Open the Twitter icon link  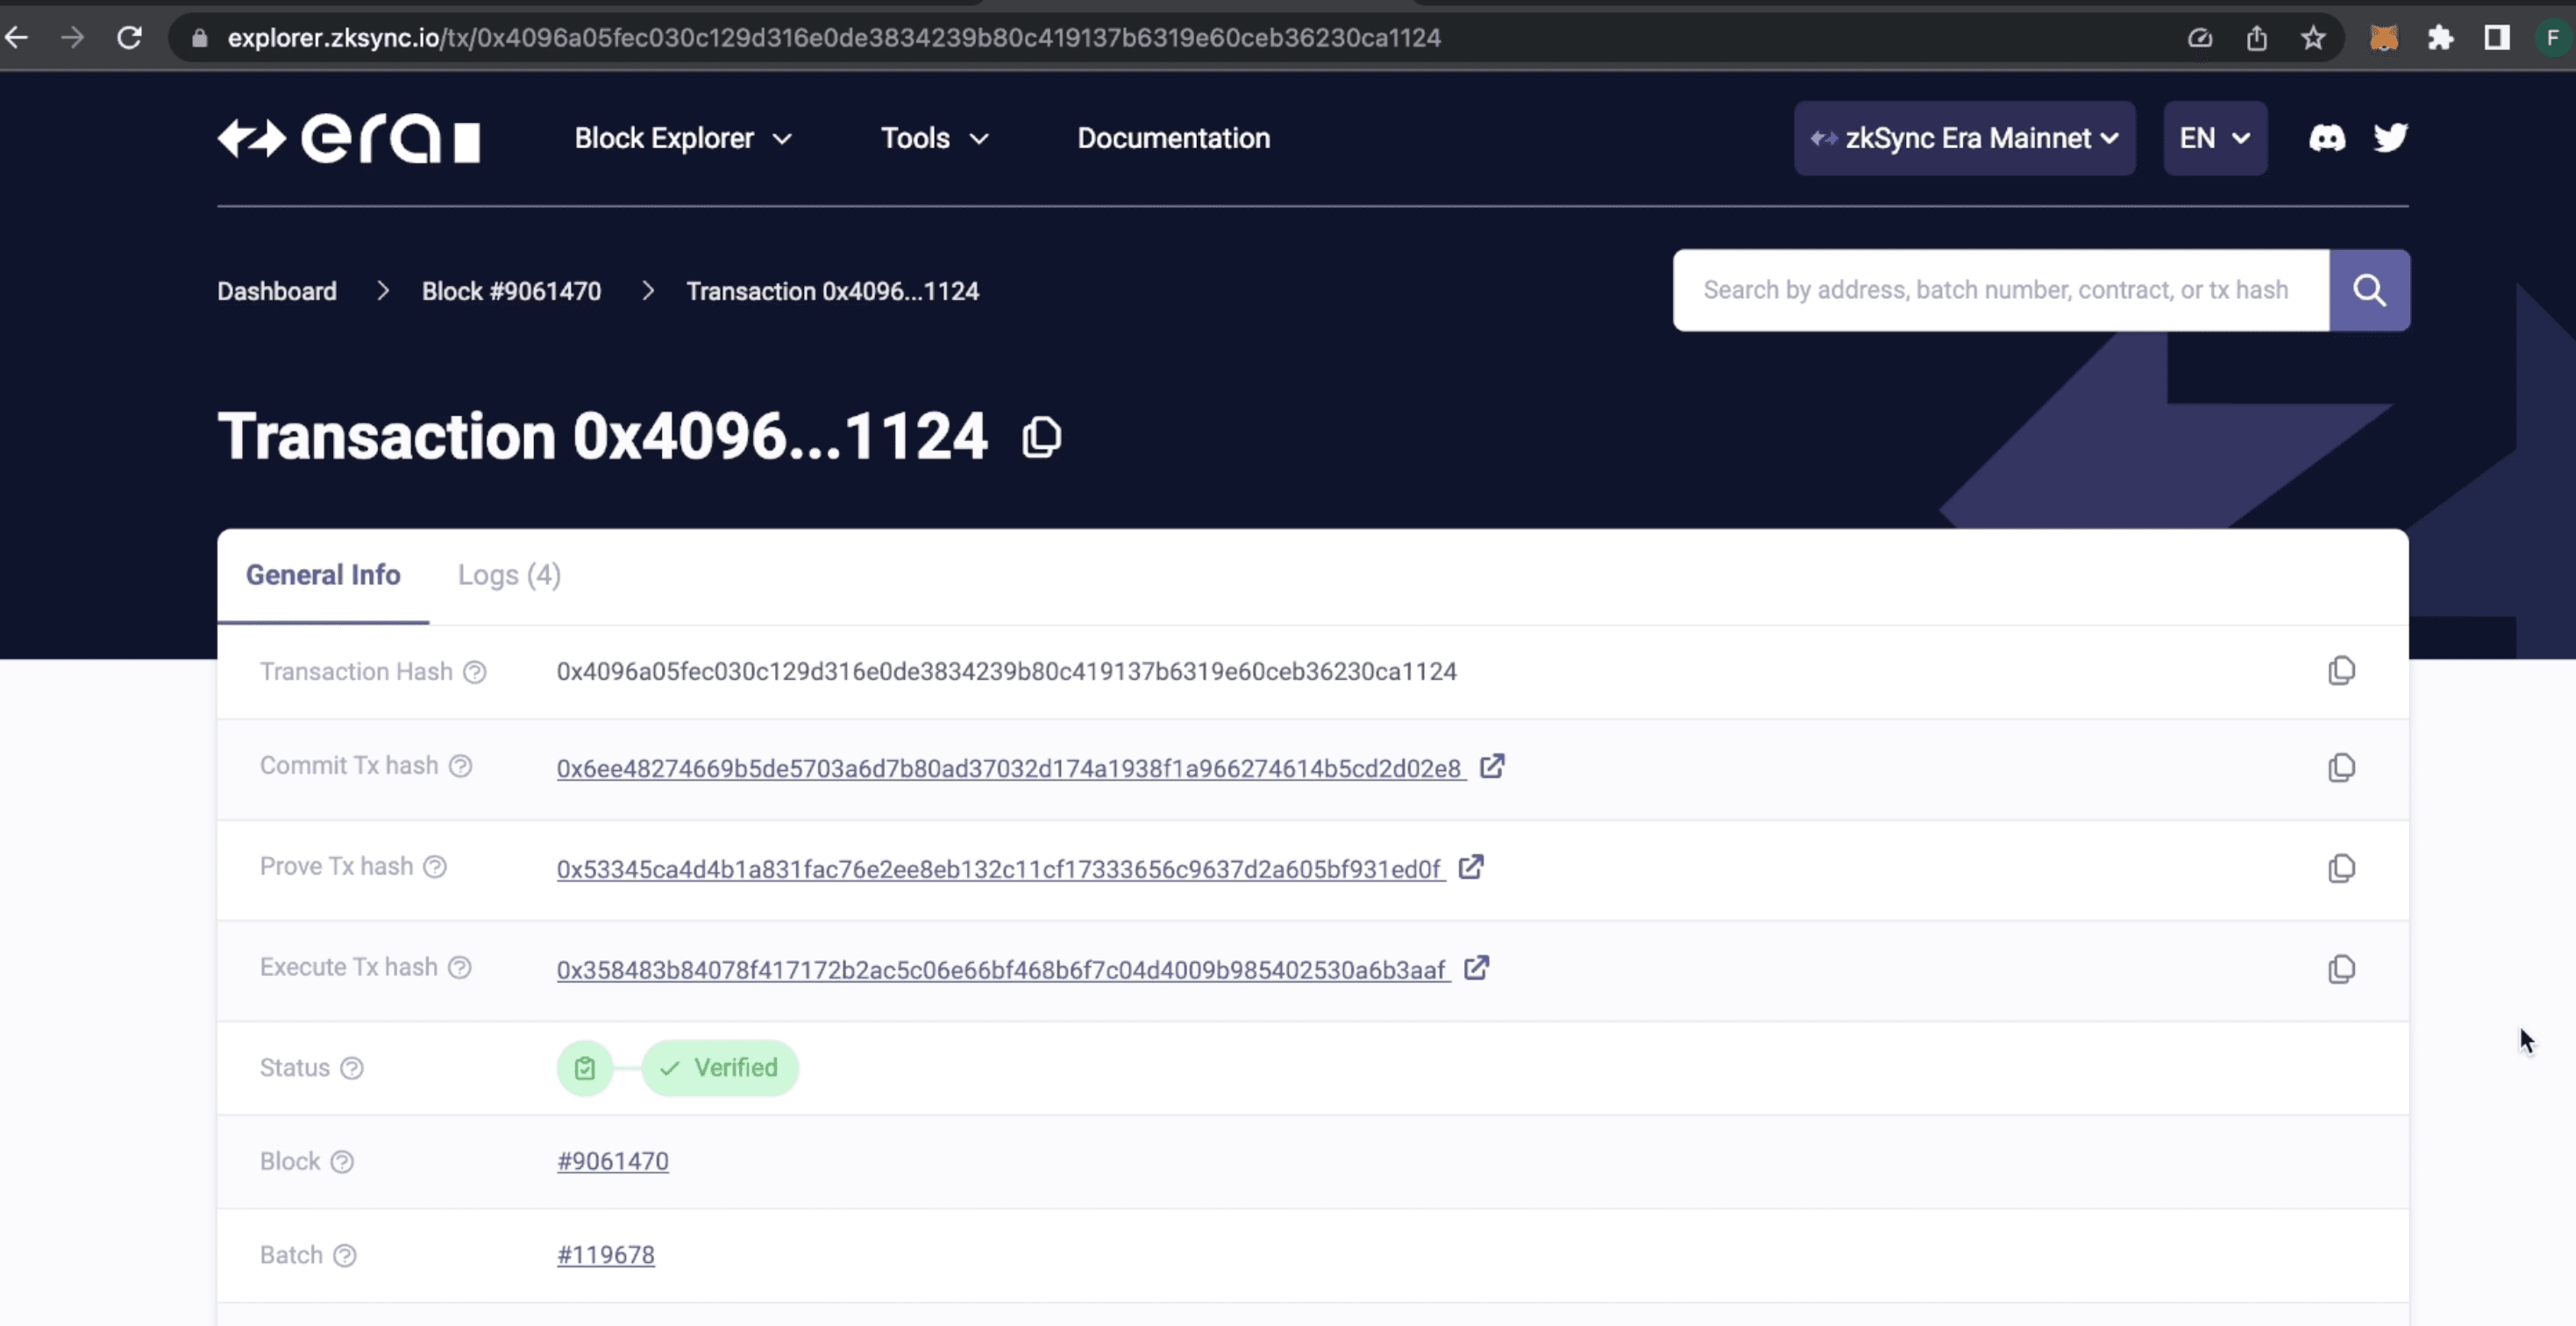(x=2391, y=138)
